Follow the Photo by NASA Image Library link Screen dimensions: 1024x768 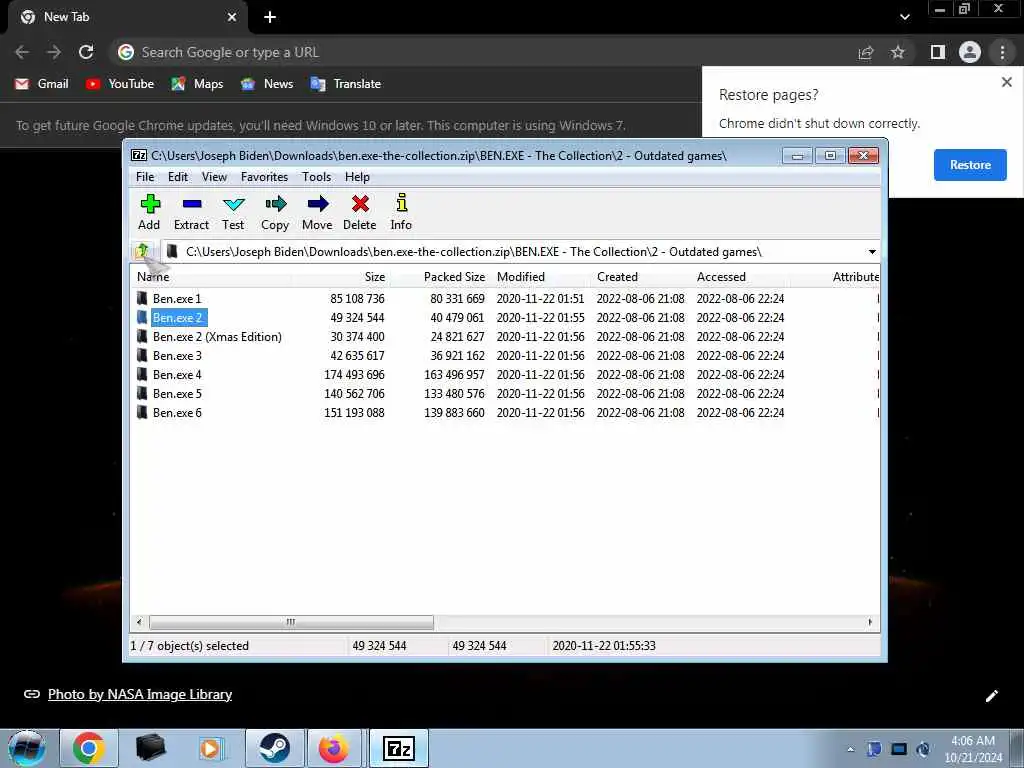click(x=140, y=694)
